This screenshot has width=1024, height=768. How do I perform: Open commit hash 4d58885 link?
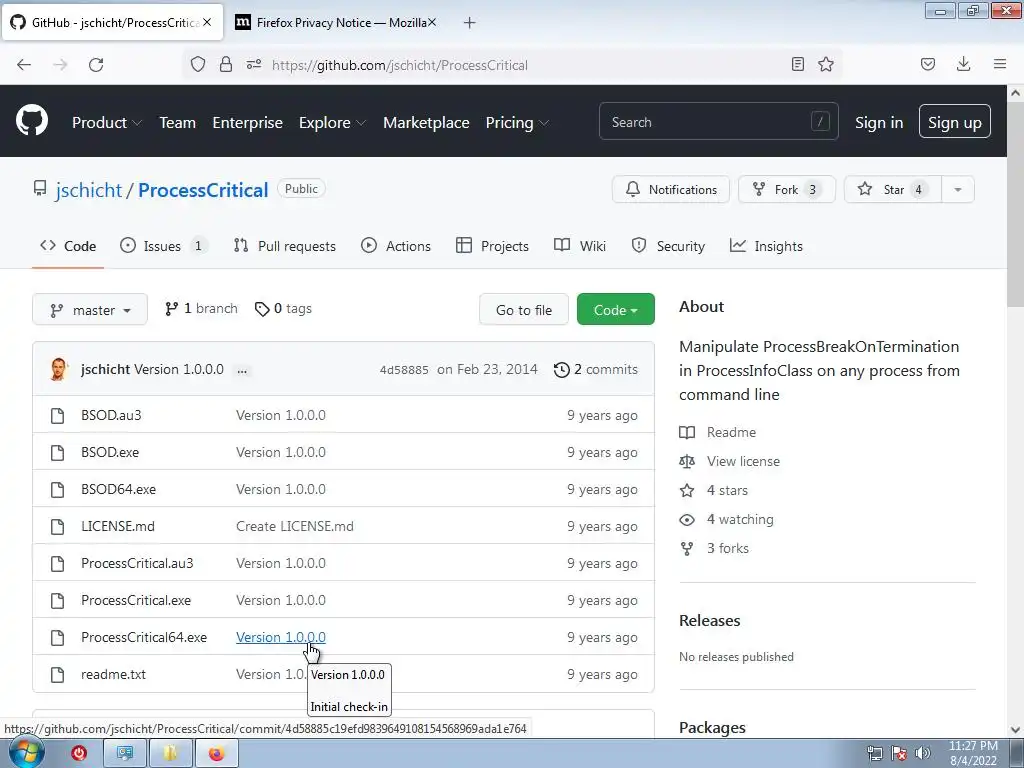tap(404, 370)
